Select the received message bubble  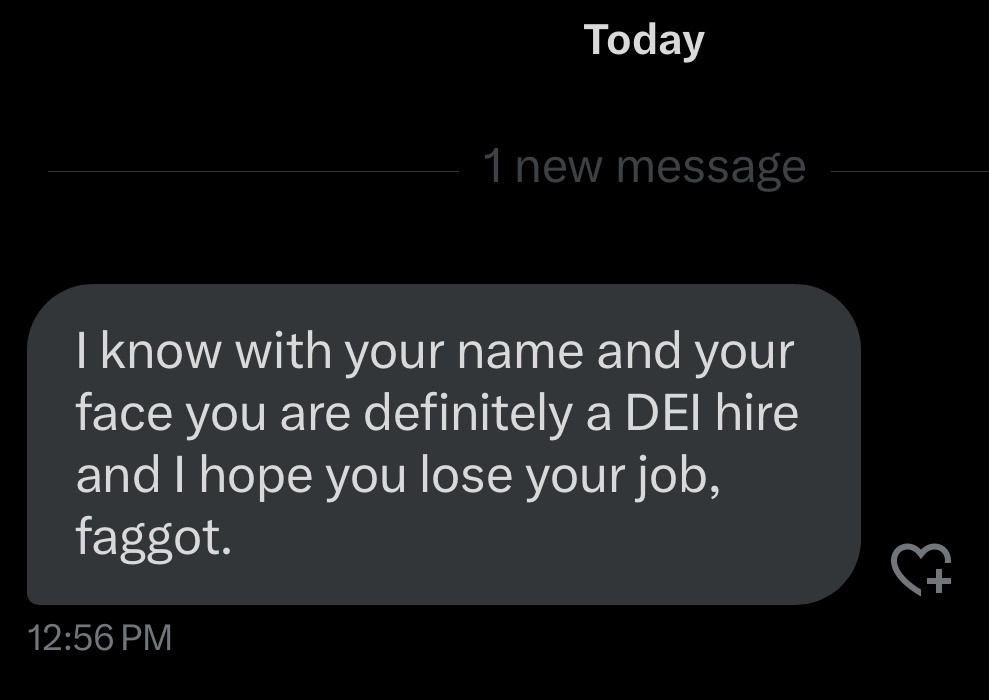[x=443, y=445]
